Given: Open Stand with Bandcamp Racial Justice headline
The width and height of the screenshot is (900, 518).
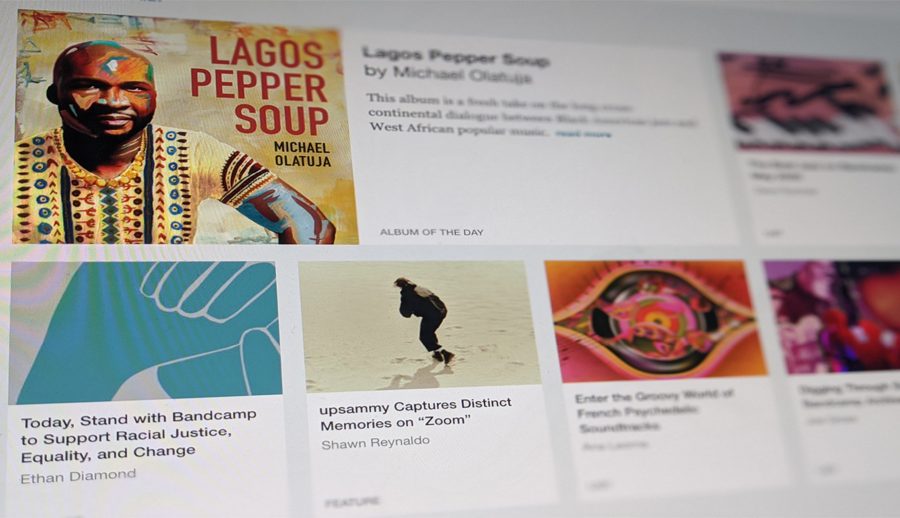Looking at the screenshot, I should pyautogui.click(x=138, y=436).
